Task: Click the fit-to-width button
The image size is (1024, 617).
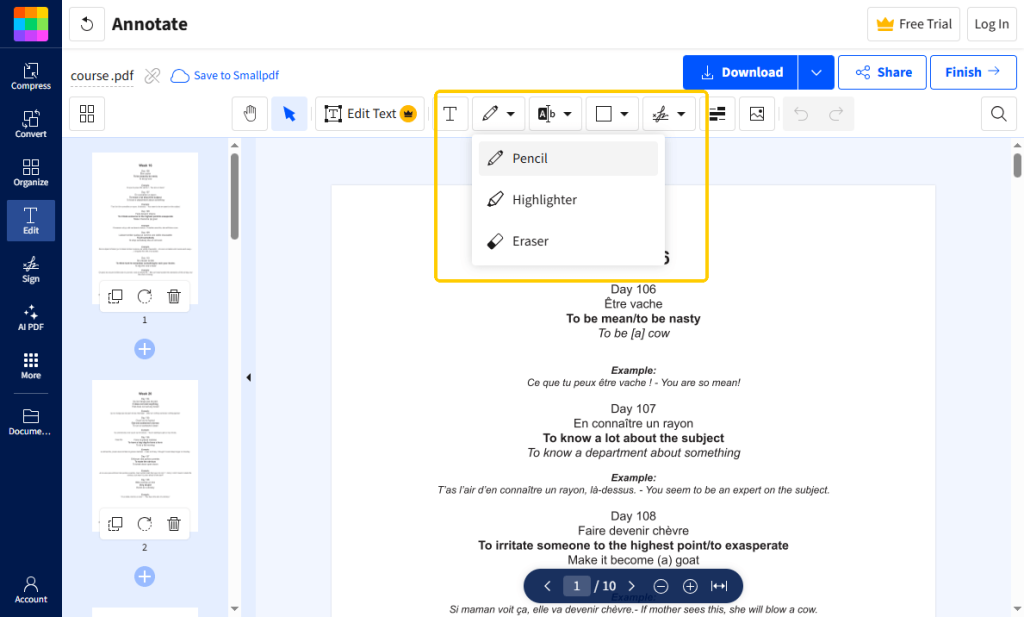Action: 719,586
